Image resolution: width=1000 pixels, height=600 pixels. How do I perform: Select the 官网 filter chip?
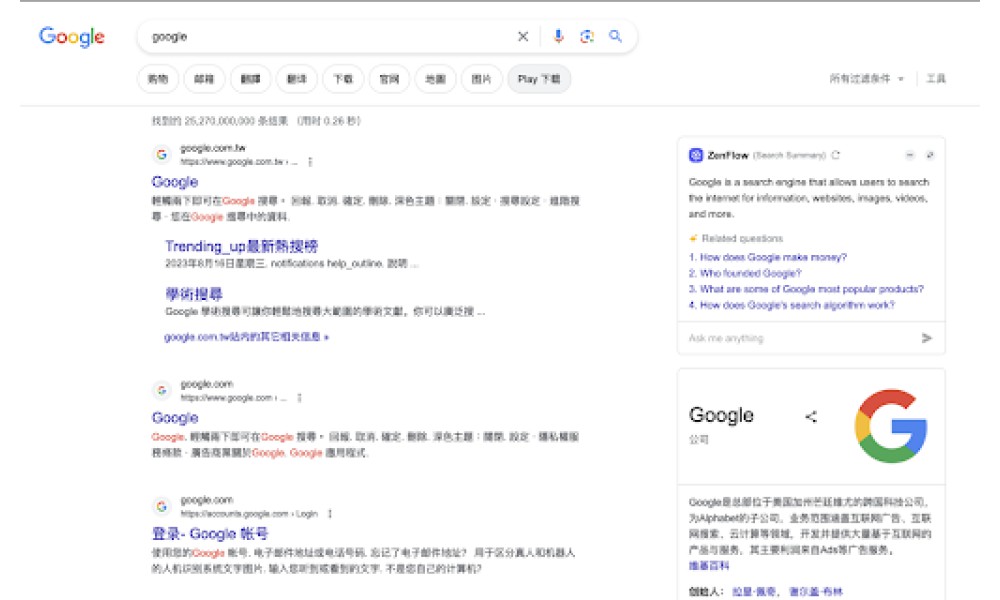389,79
